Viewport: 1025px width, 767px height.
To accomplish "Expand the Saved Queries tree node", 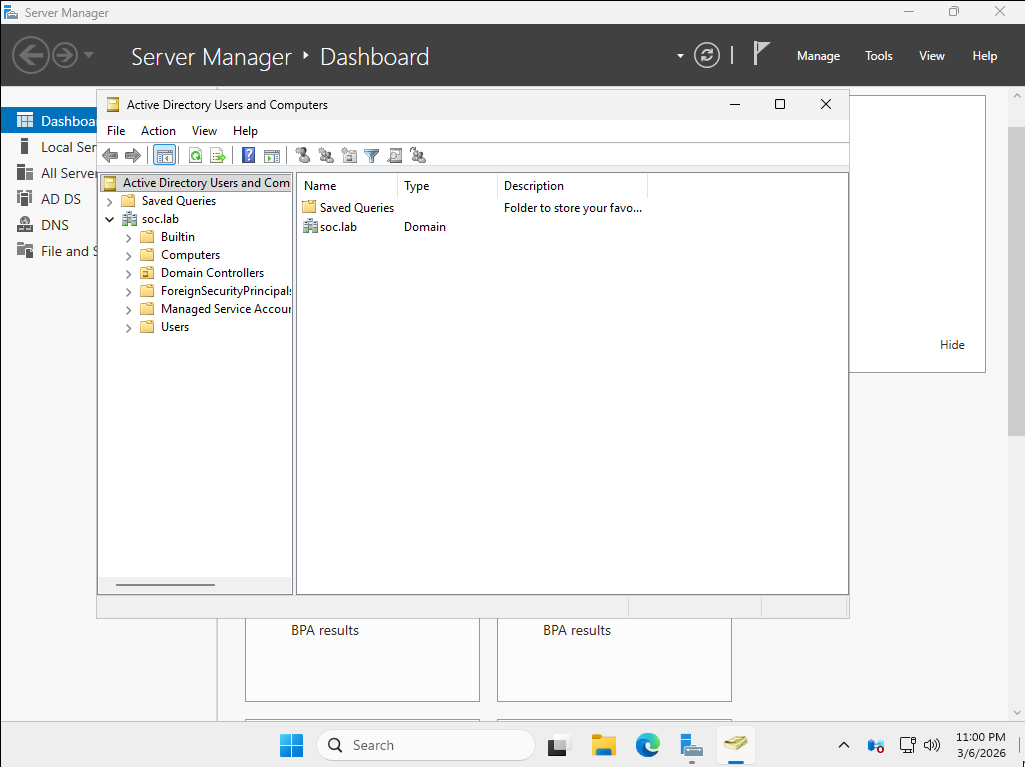I will pyautogui.click(x=110, y=201).
